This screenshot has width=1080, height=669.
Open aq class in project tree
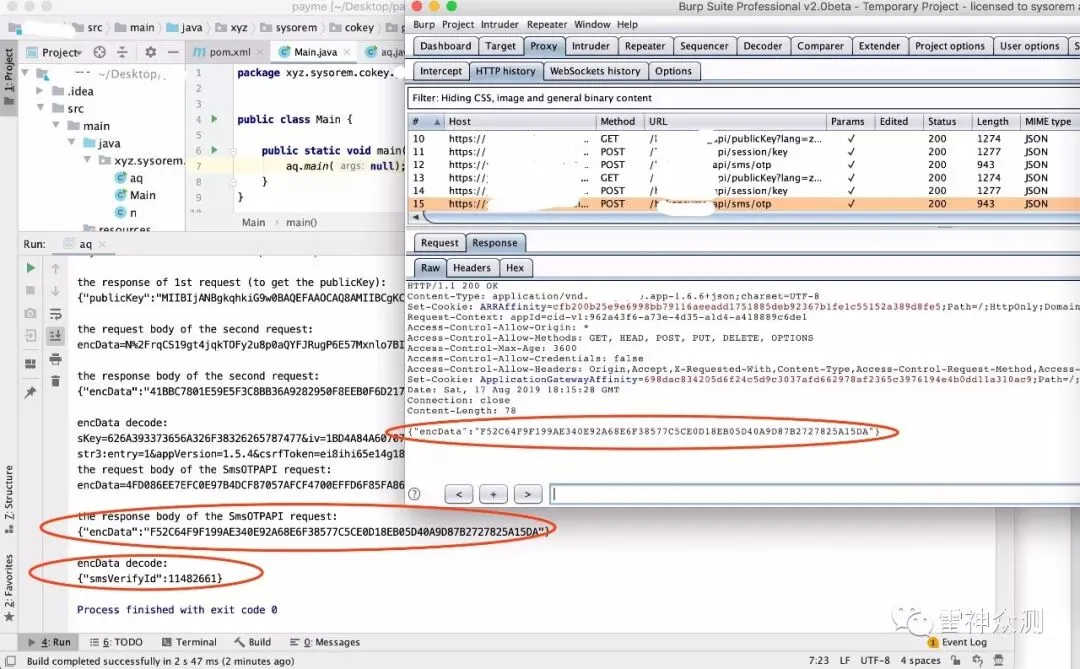pyautogui.click(x=129, y=178)
